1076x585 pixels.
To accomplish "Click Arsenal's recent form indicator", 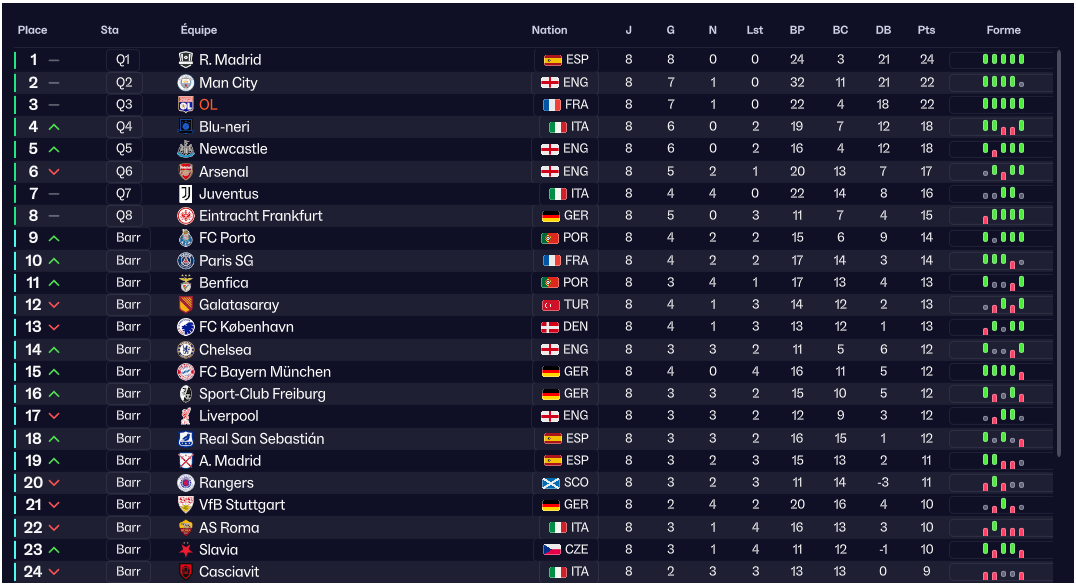I will (1003, 172).
